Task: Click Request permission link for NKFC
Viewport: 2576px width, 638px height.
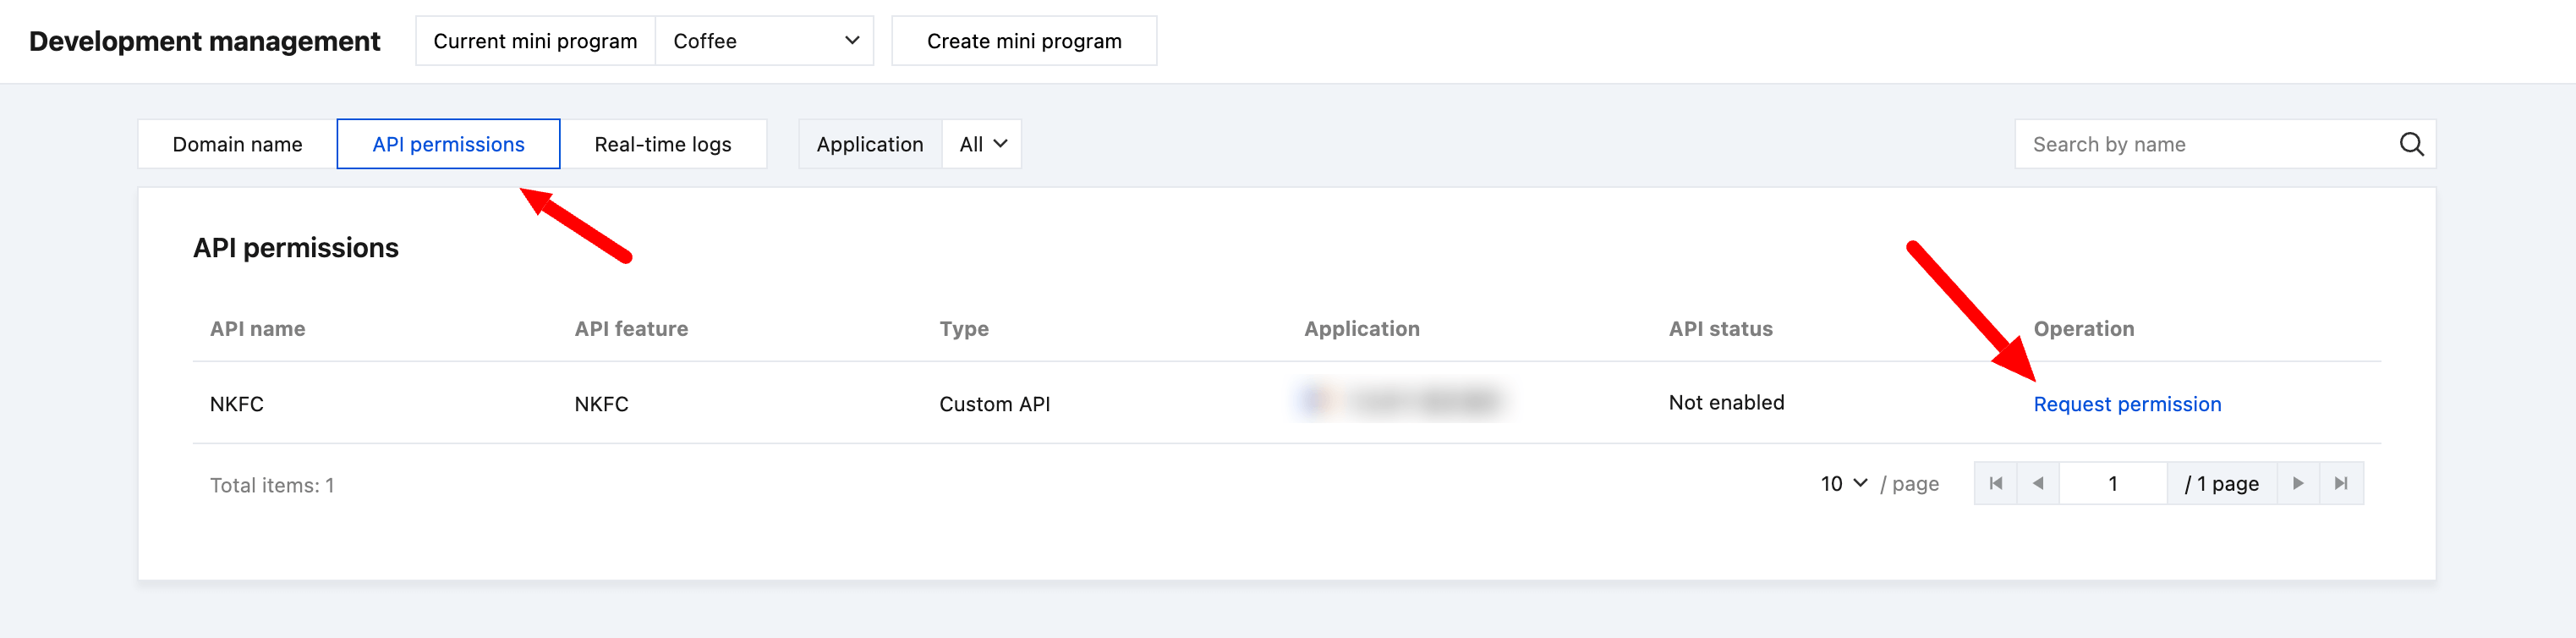Action: [2127, 404]
